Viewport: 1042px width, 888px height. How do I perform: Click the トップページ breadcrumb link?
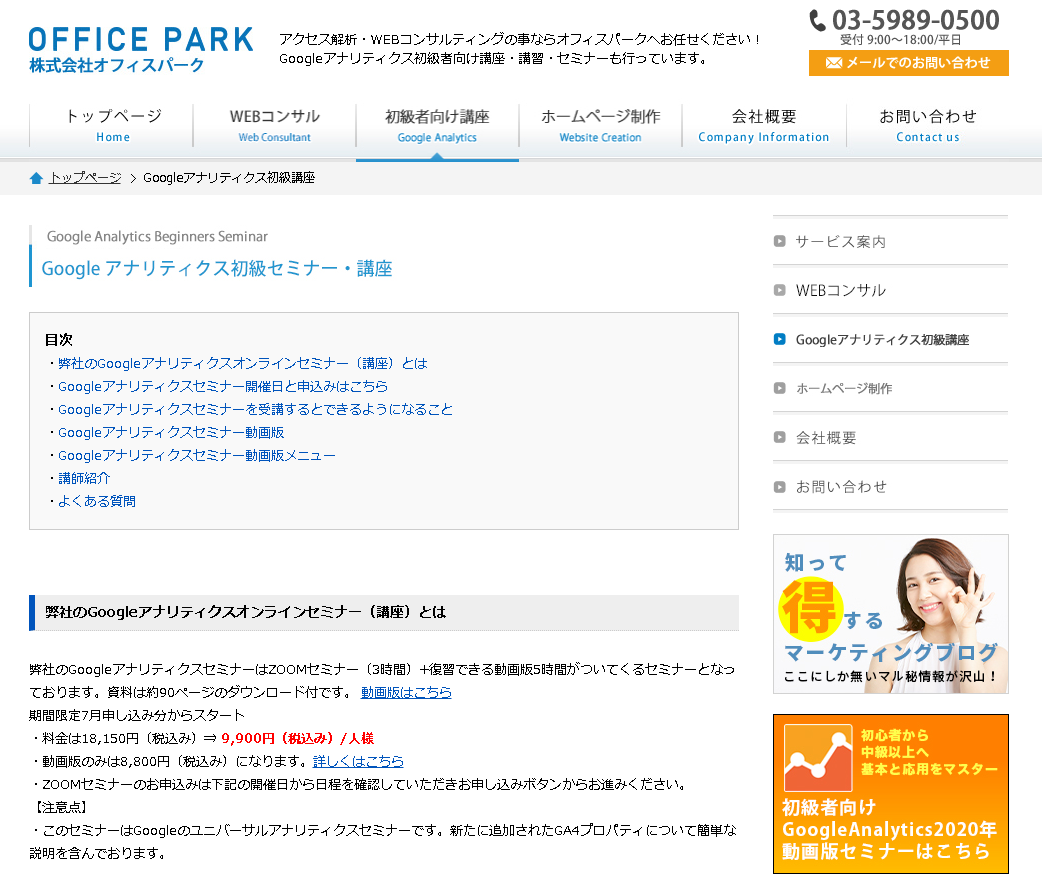pos(85,177)
